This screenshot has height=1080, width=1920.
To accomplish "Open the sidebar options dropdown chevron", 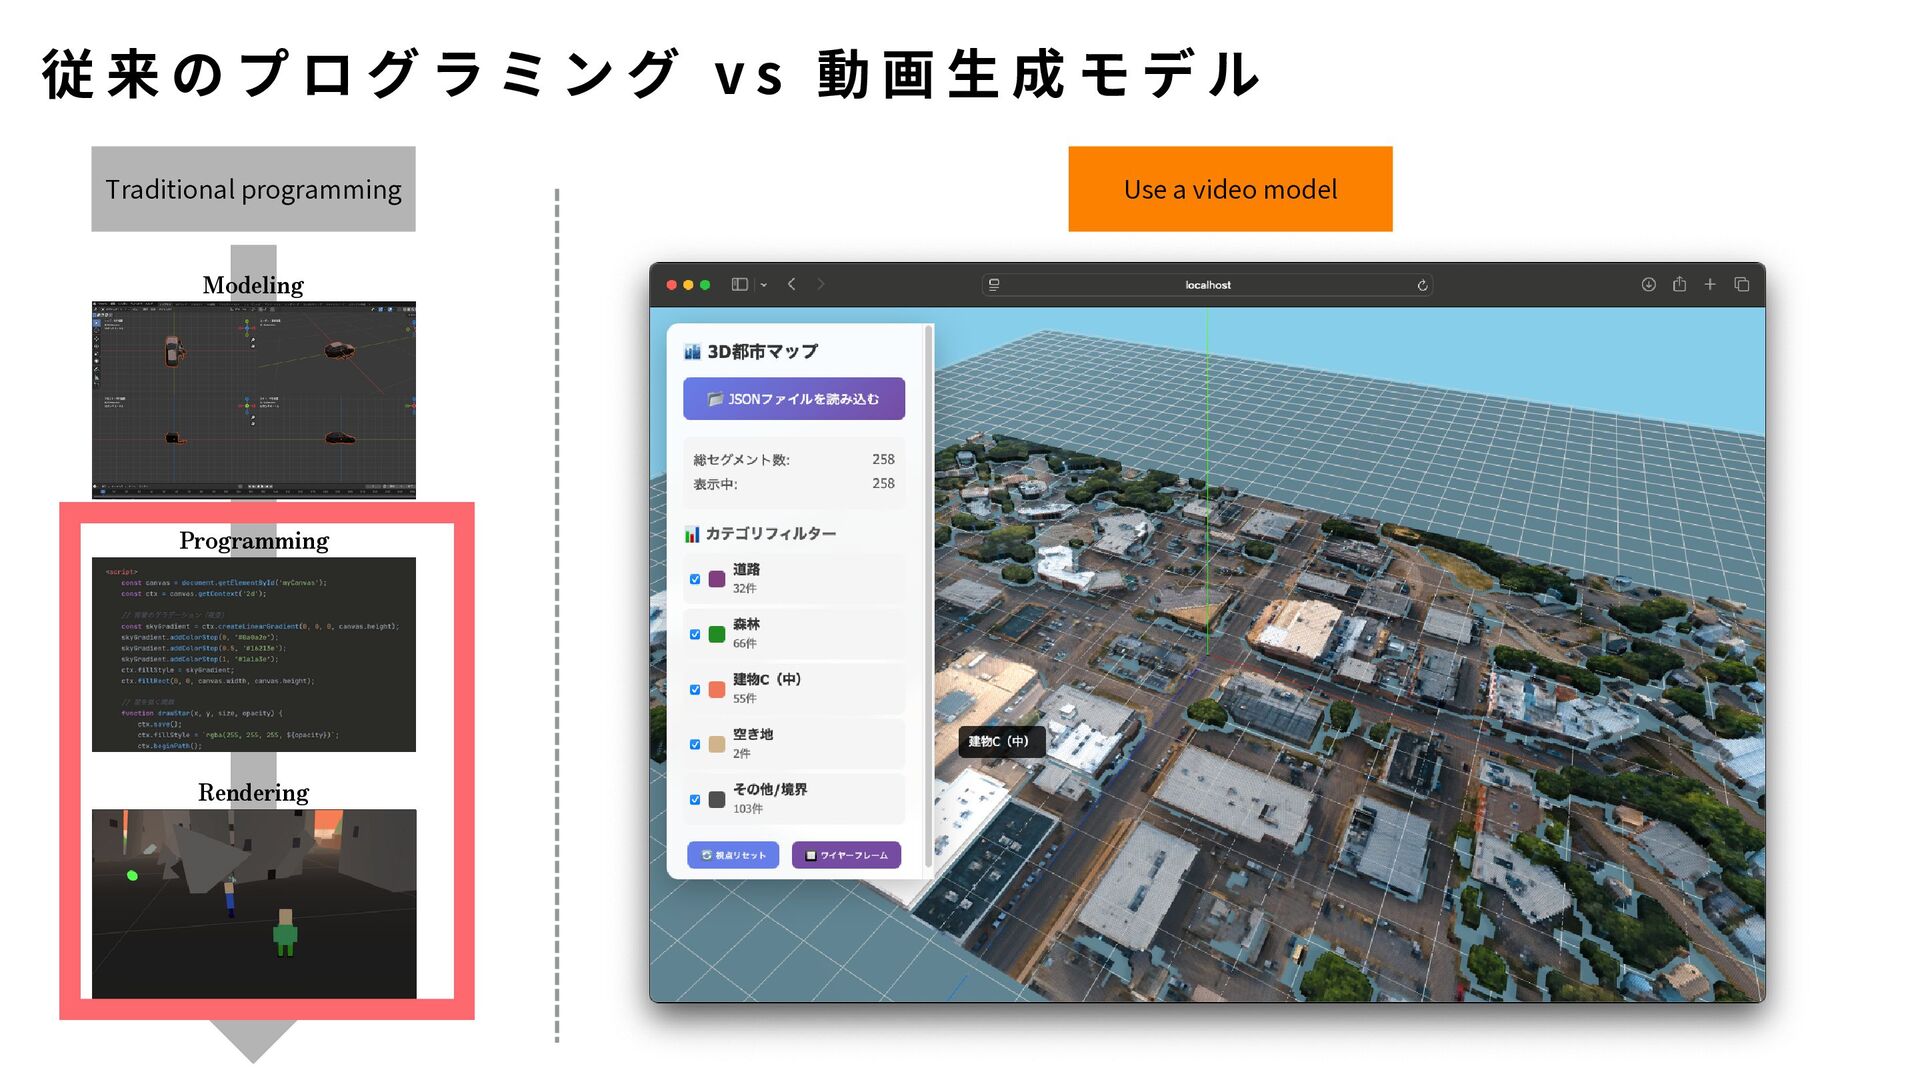I will (x=764, y=285).
